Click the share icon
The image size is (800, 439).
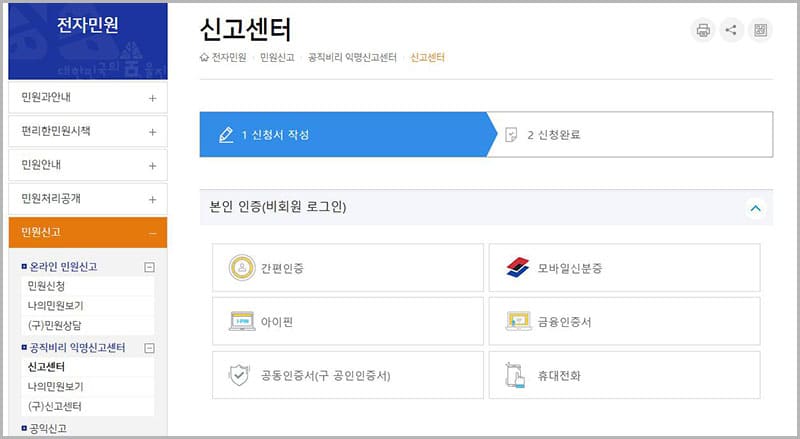pos(732,30)
